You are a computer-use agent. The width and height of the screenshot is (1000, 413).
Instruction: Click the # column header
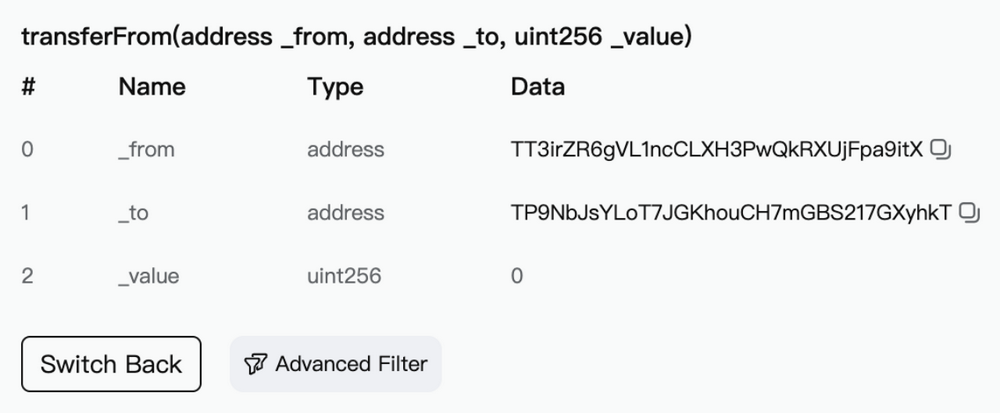tap(28, 87)
